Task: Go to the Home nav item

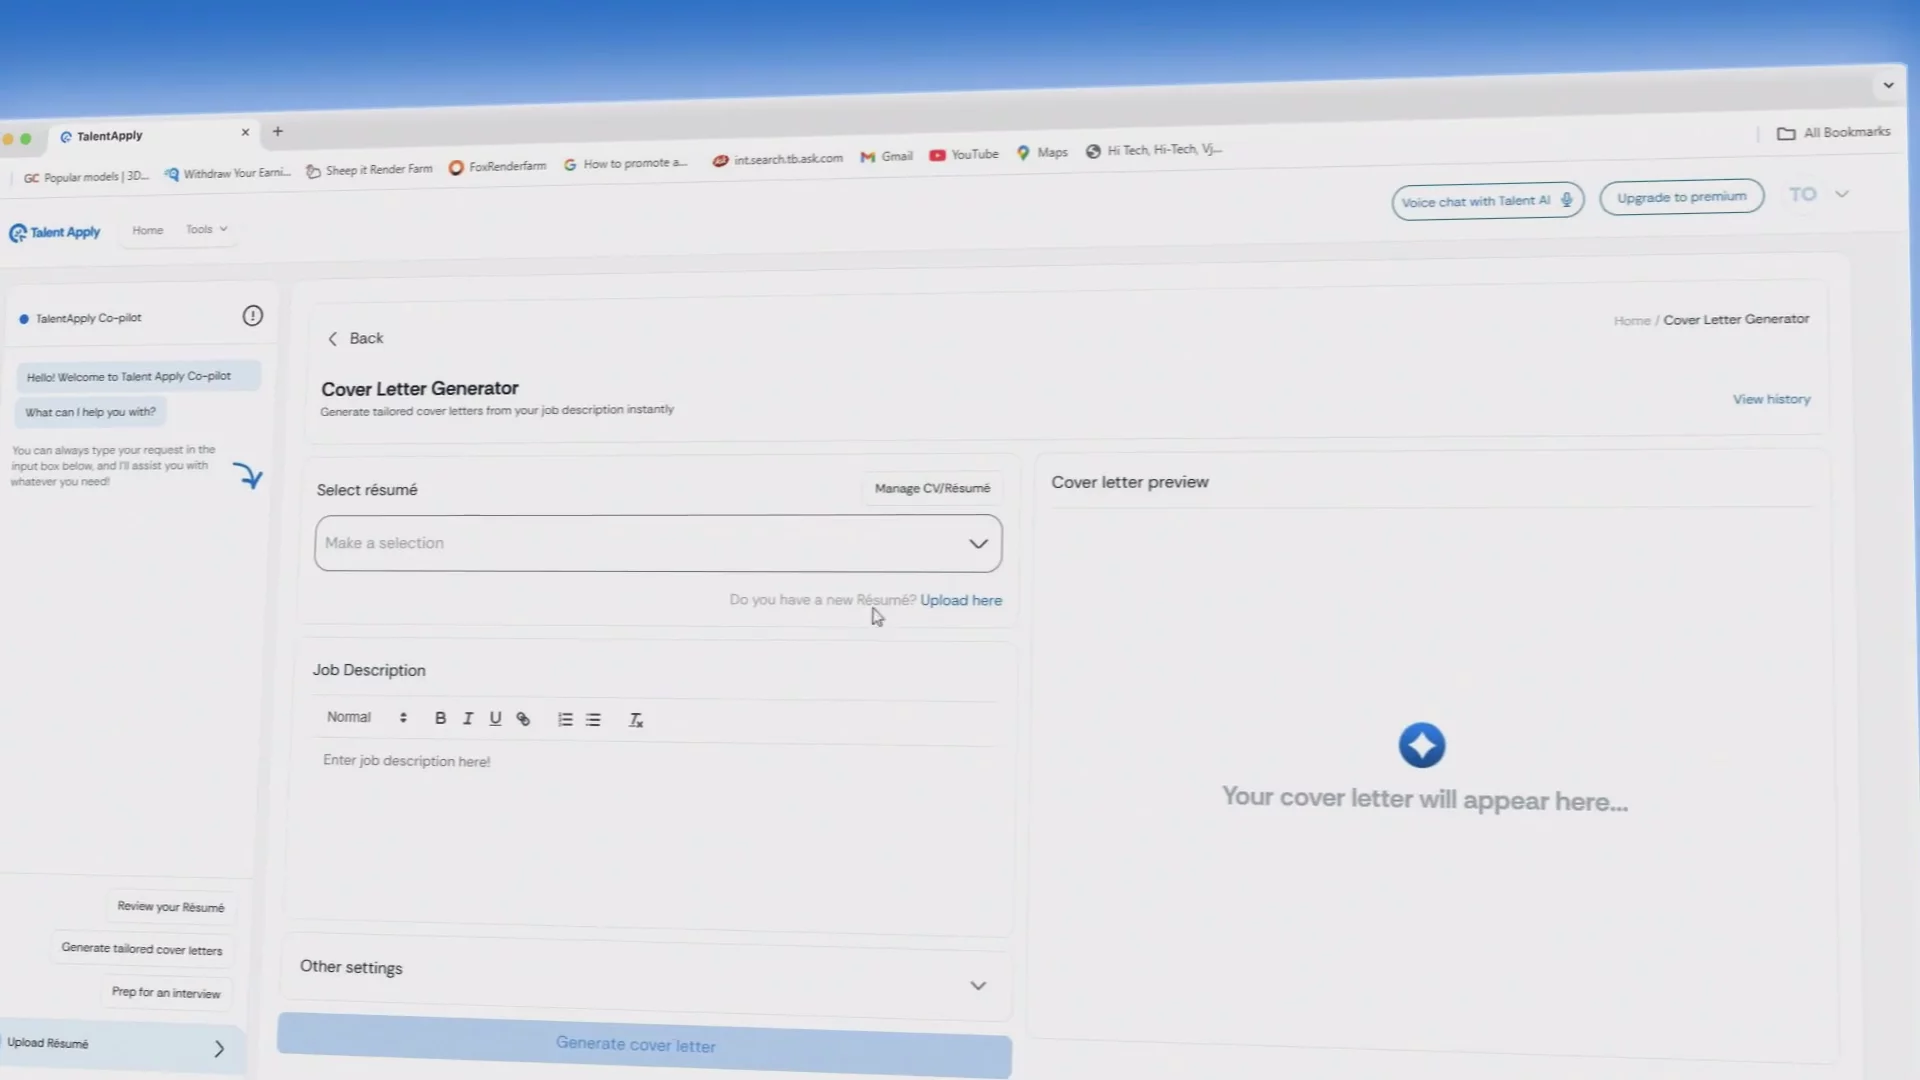Action: click(x=147, y=230)
